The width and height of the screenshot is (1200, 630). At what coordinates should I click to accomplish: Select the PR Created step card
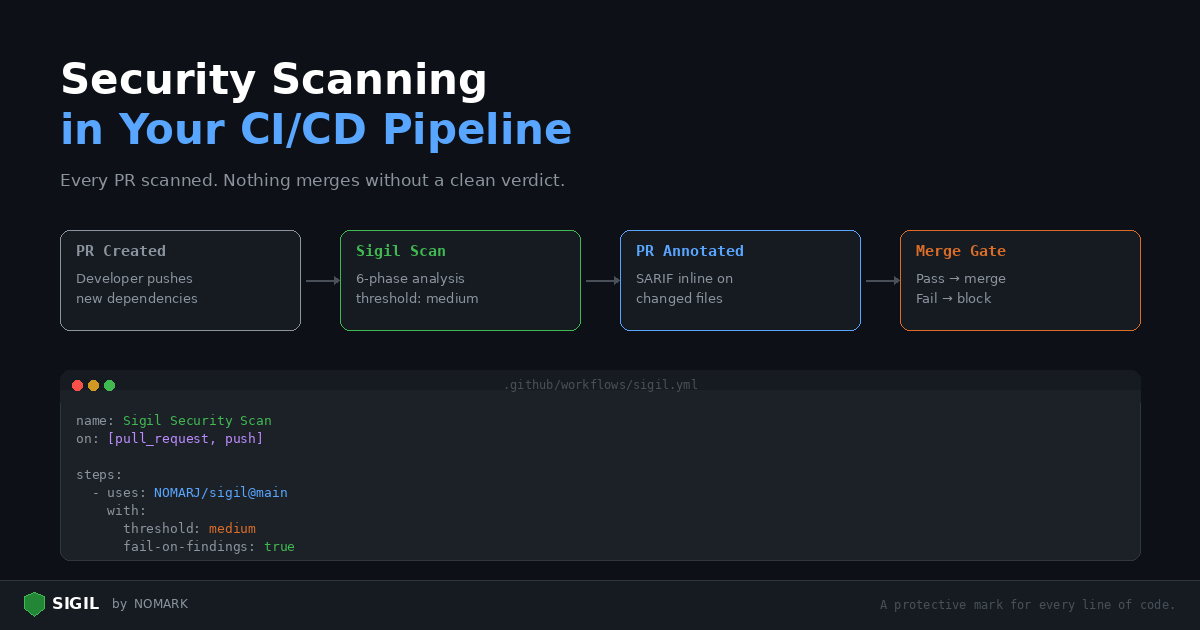[x=180, y=280]
